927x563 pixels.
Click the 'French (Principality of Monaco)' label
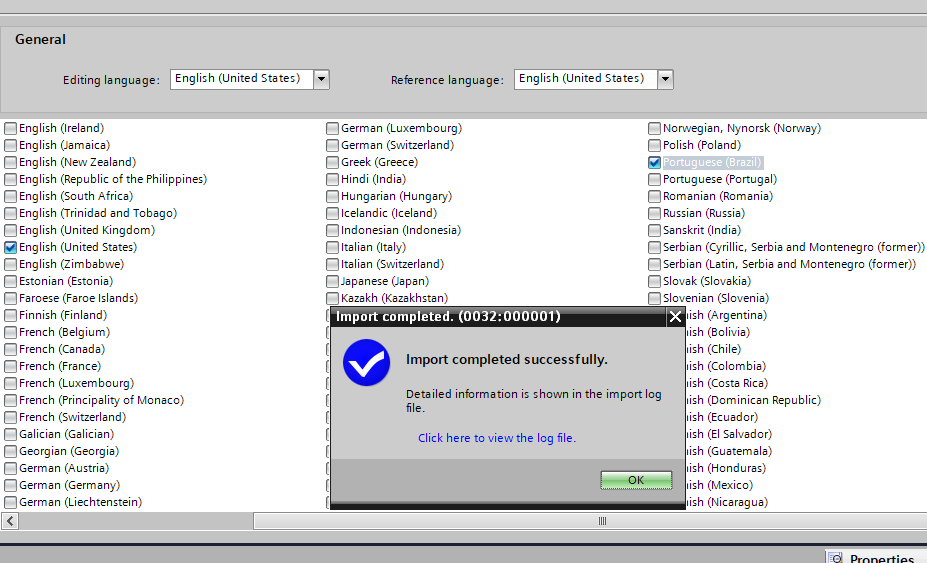[101, 400]
